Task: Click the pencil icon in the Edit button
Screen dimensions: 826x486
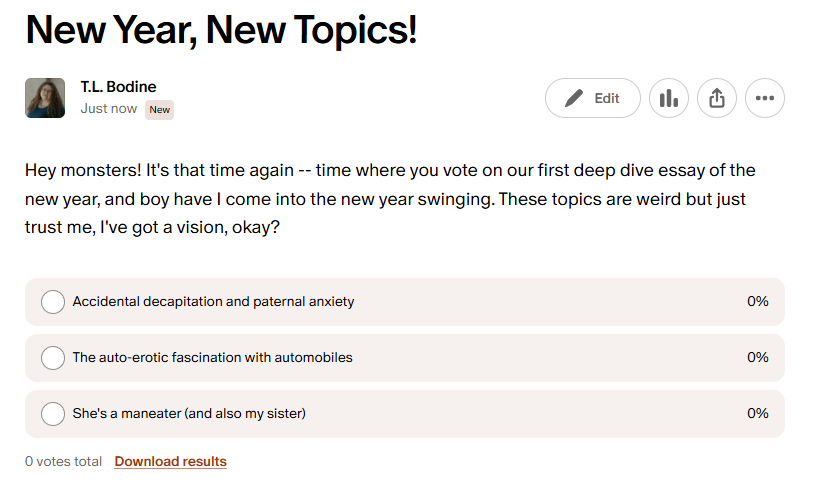Action: coord(574,98)
